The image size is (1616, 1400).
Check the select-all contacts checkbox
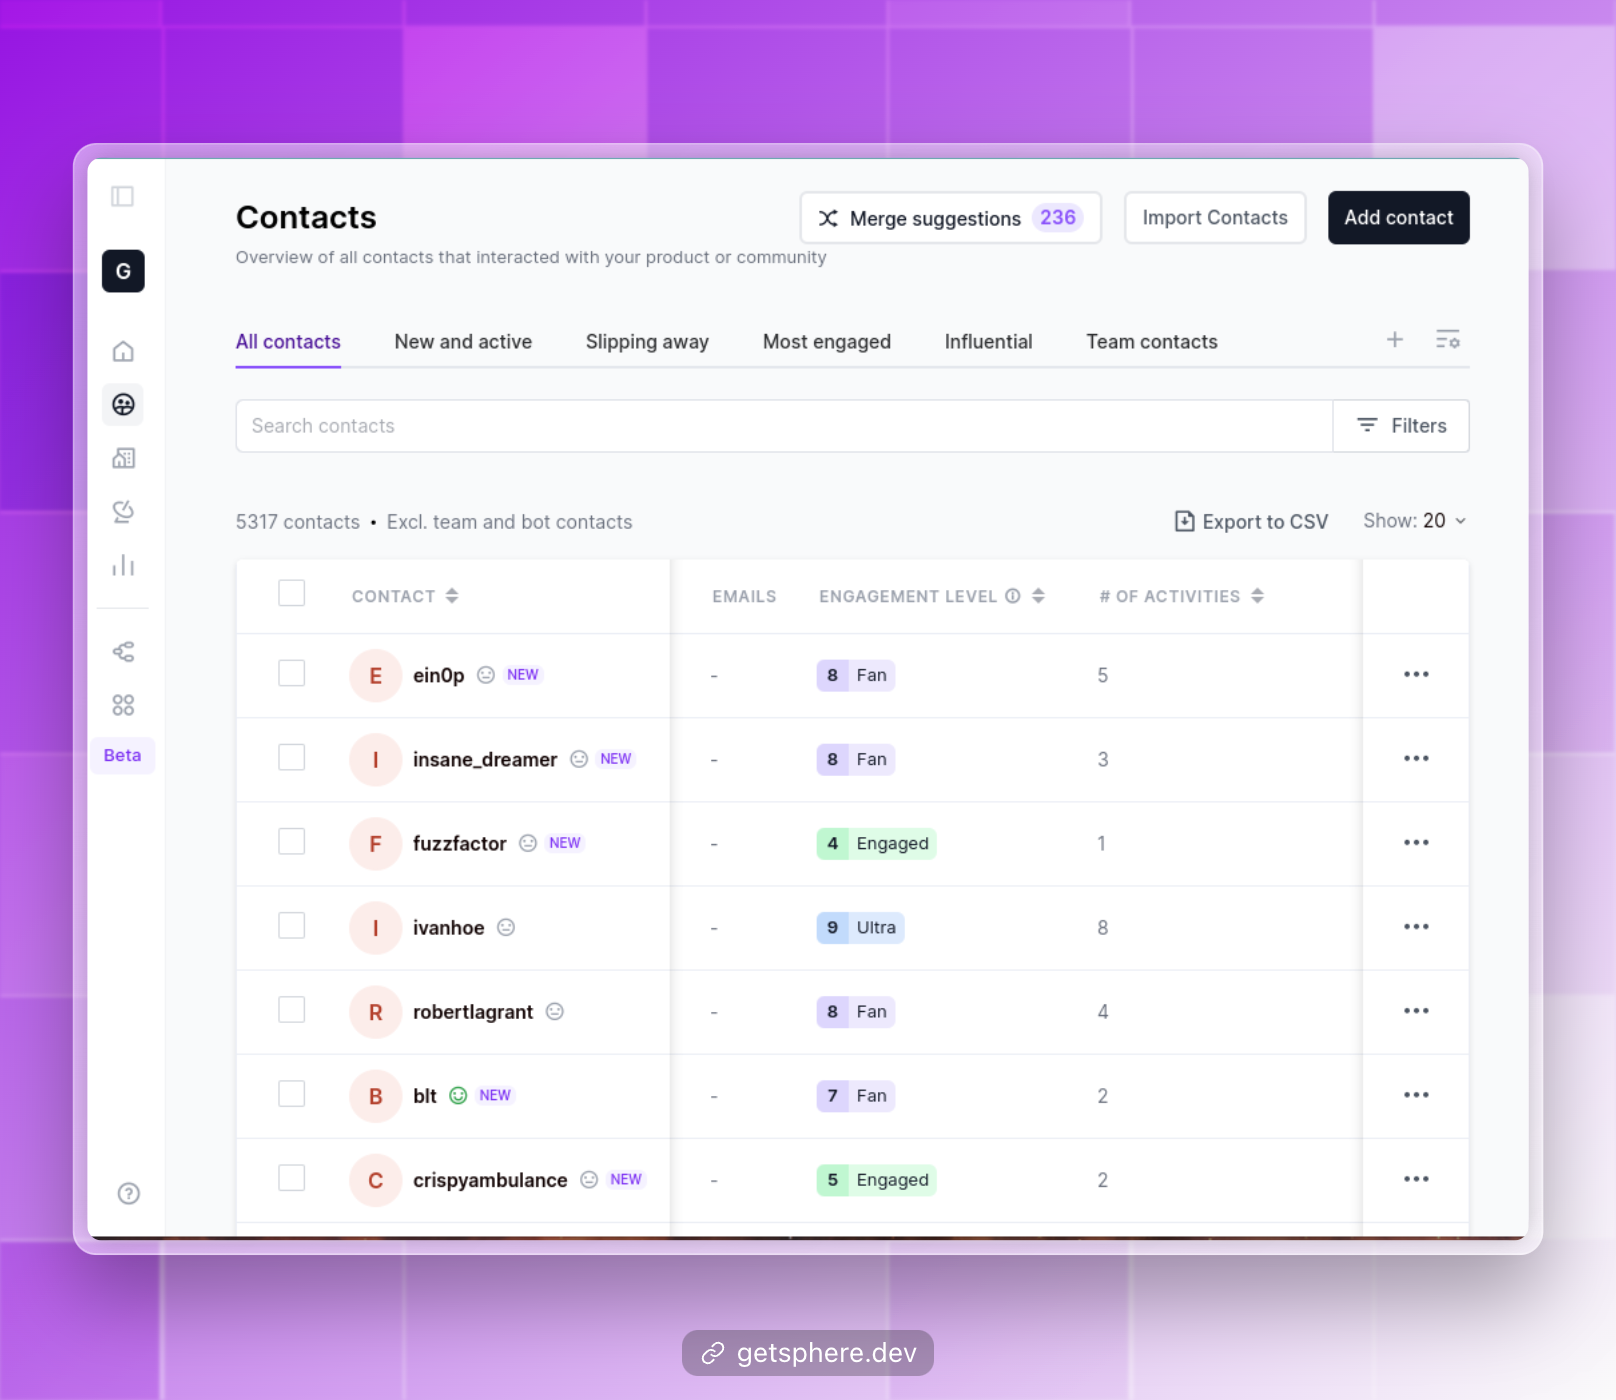291,593
